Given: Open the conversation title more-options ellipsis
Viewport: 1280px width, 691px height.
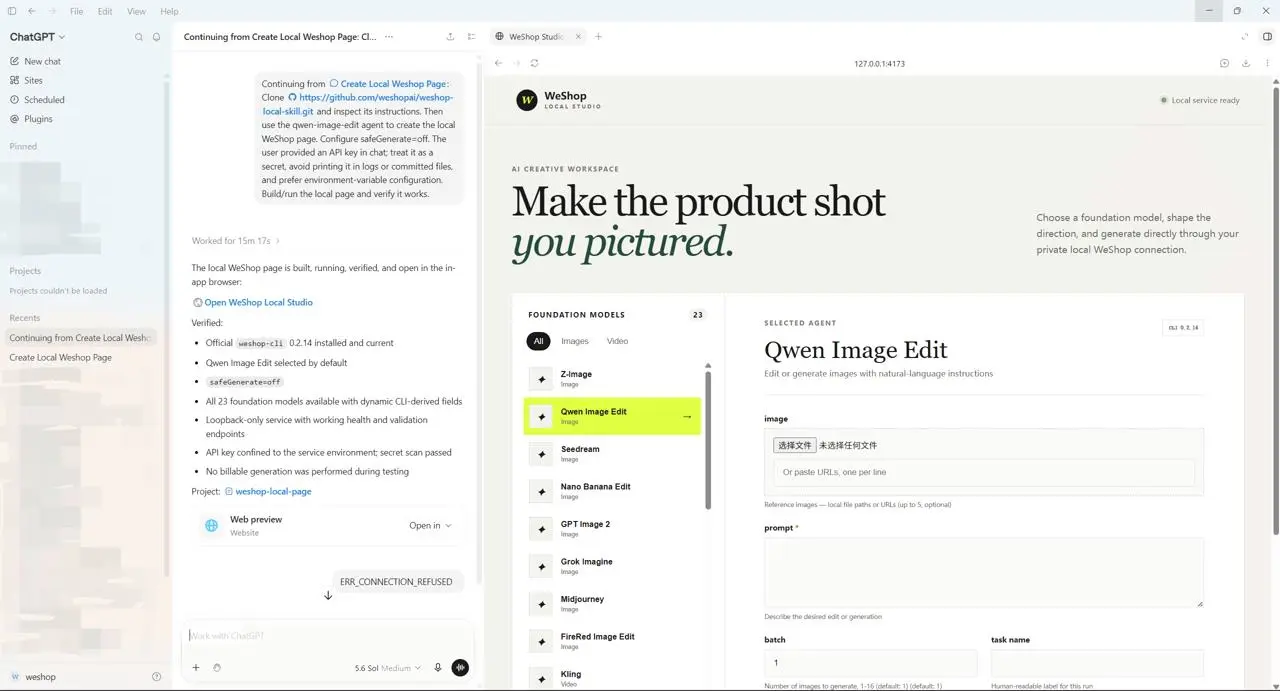Looking at the screenshot, I should (389, 37).
